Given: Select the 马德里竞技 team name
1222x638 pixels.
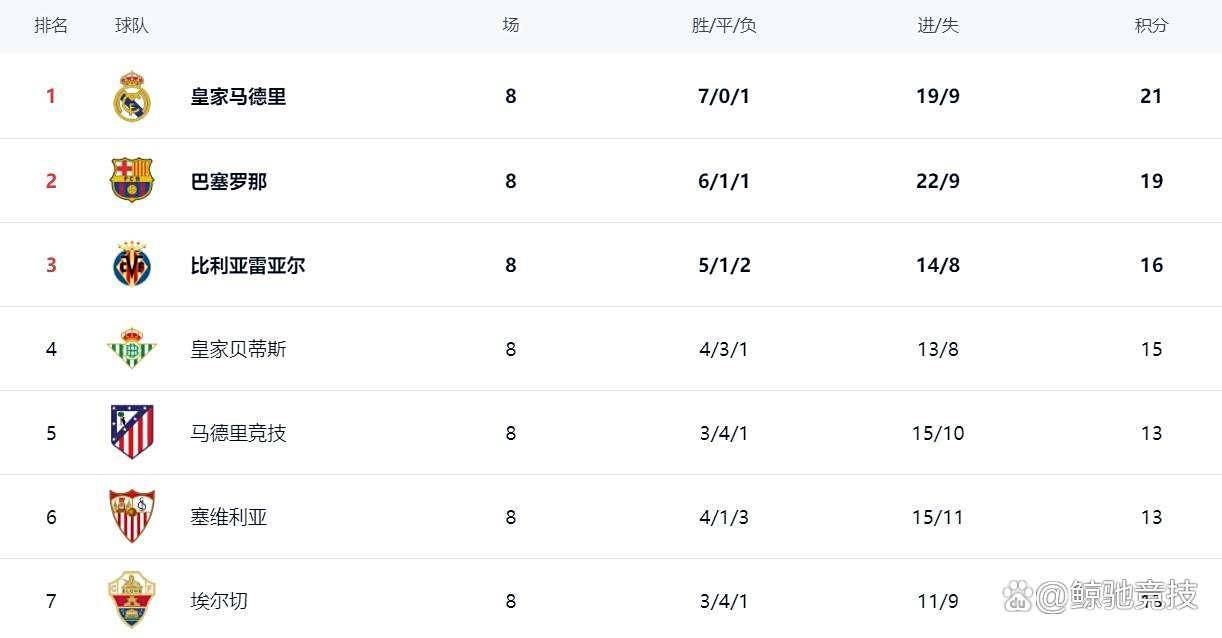Looking at the screenshot, I should tap(238, 433).
